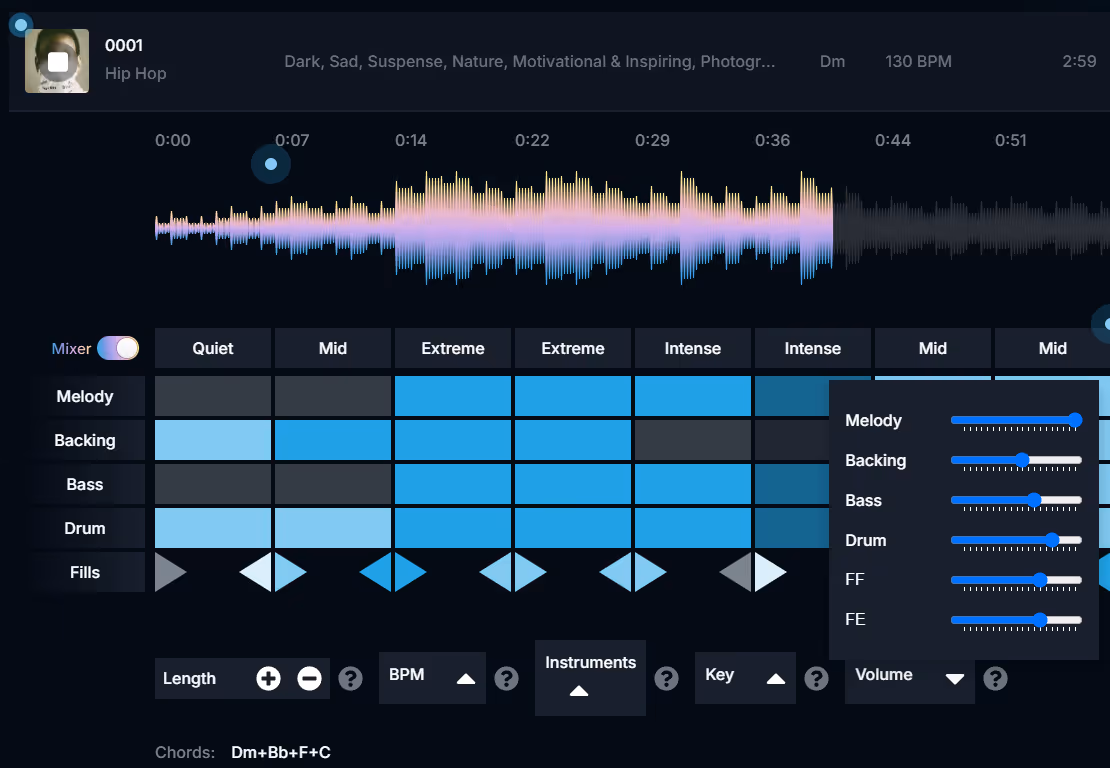The height and width of the screenshot is (768, 1110).
Task: Adjust the Bass volume slider
Action: tap(1017, 500)
